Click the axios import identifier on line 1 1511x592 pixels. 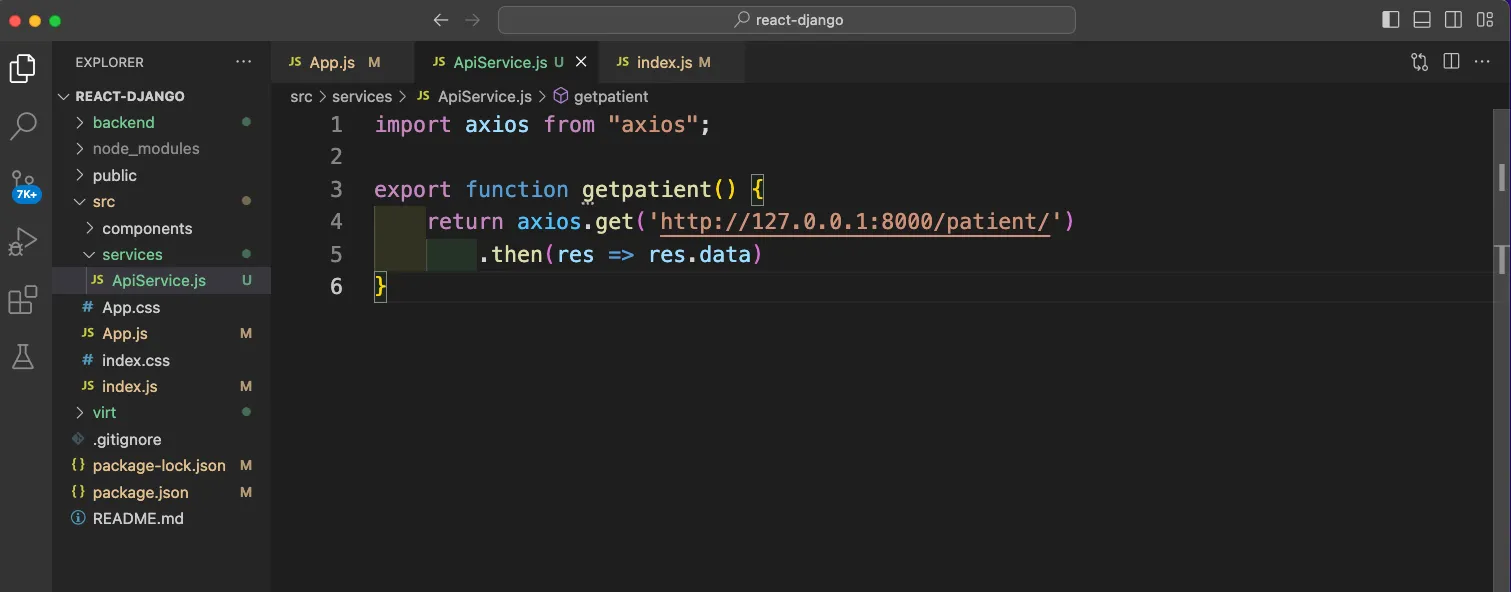coord(497,125)
